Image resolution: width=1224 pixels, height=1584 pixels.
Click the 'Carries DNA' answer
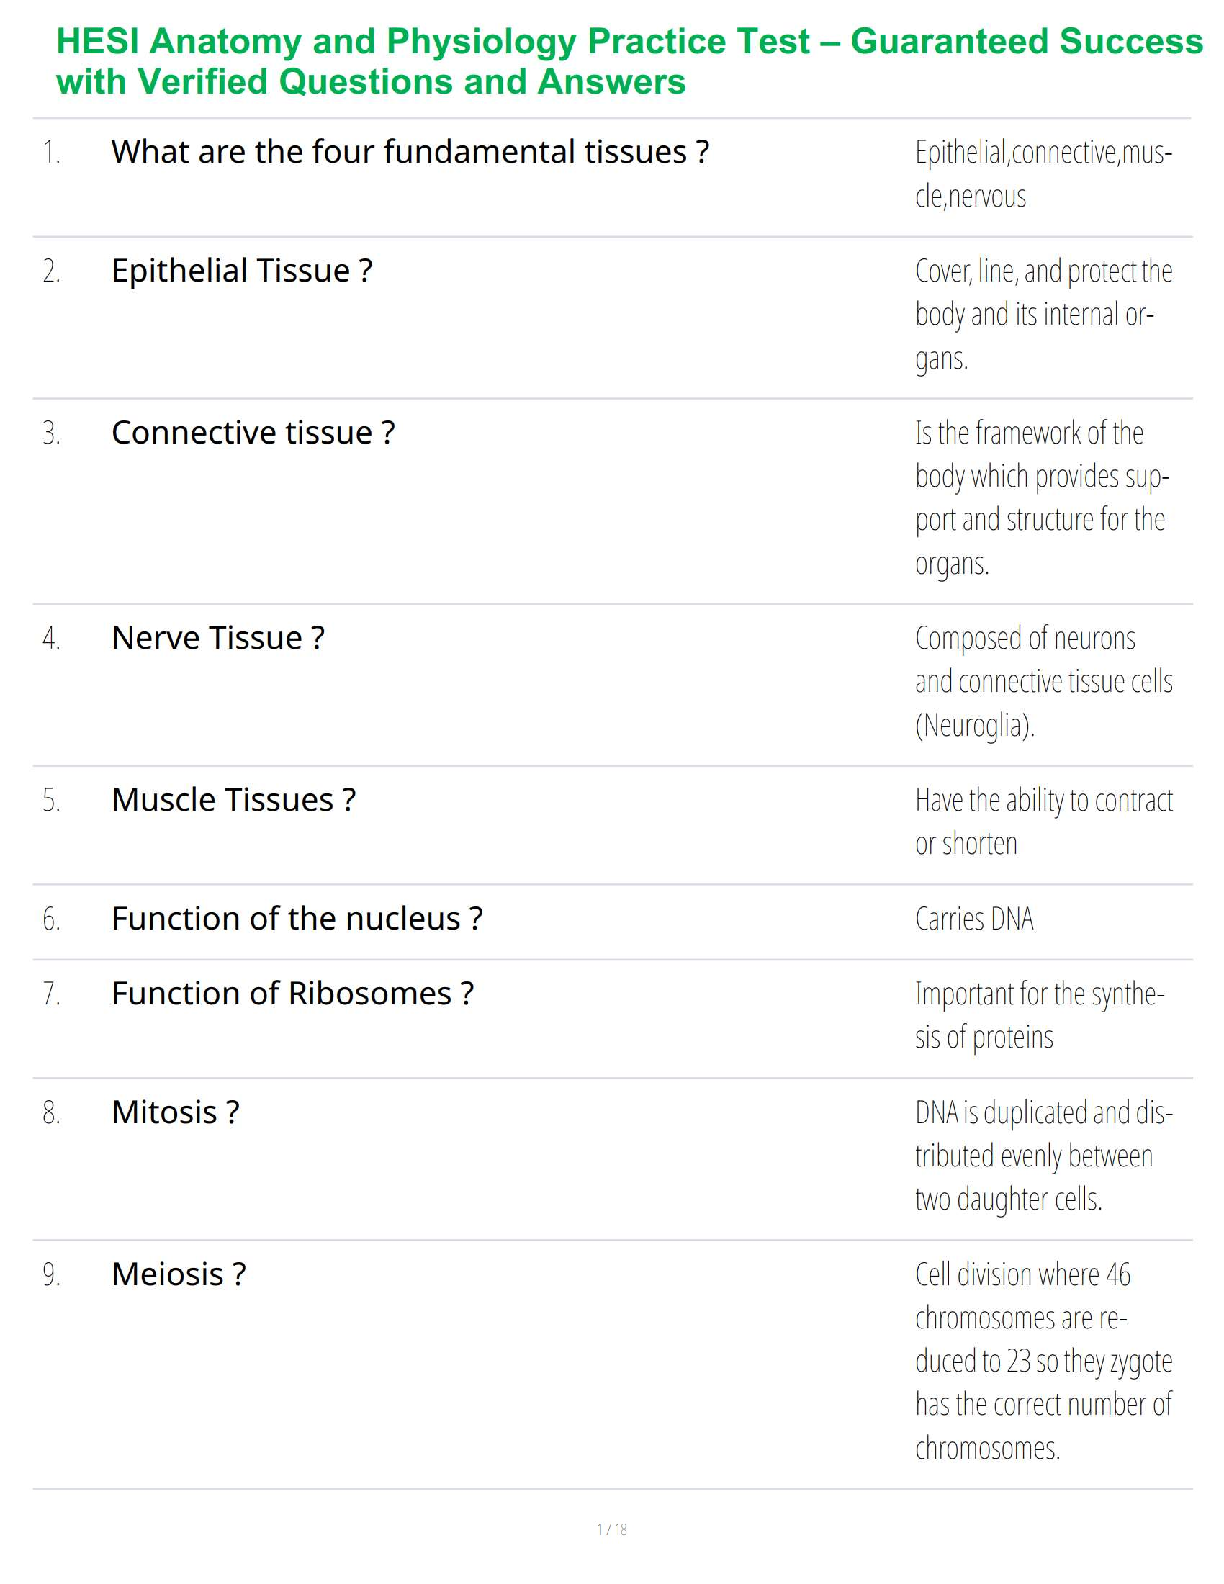click(974, 919)
